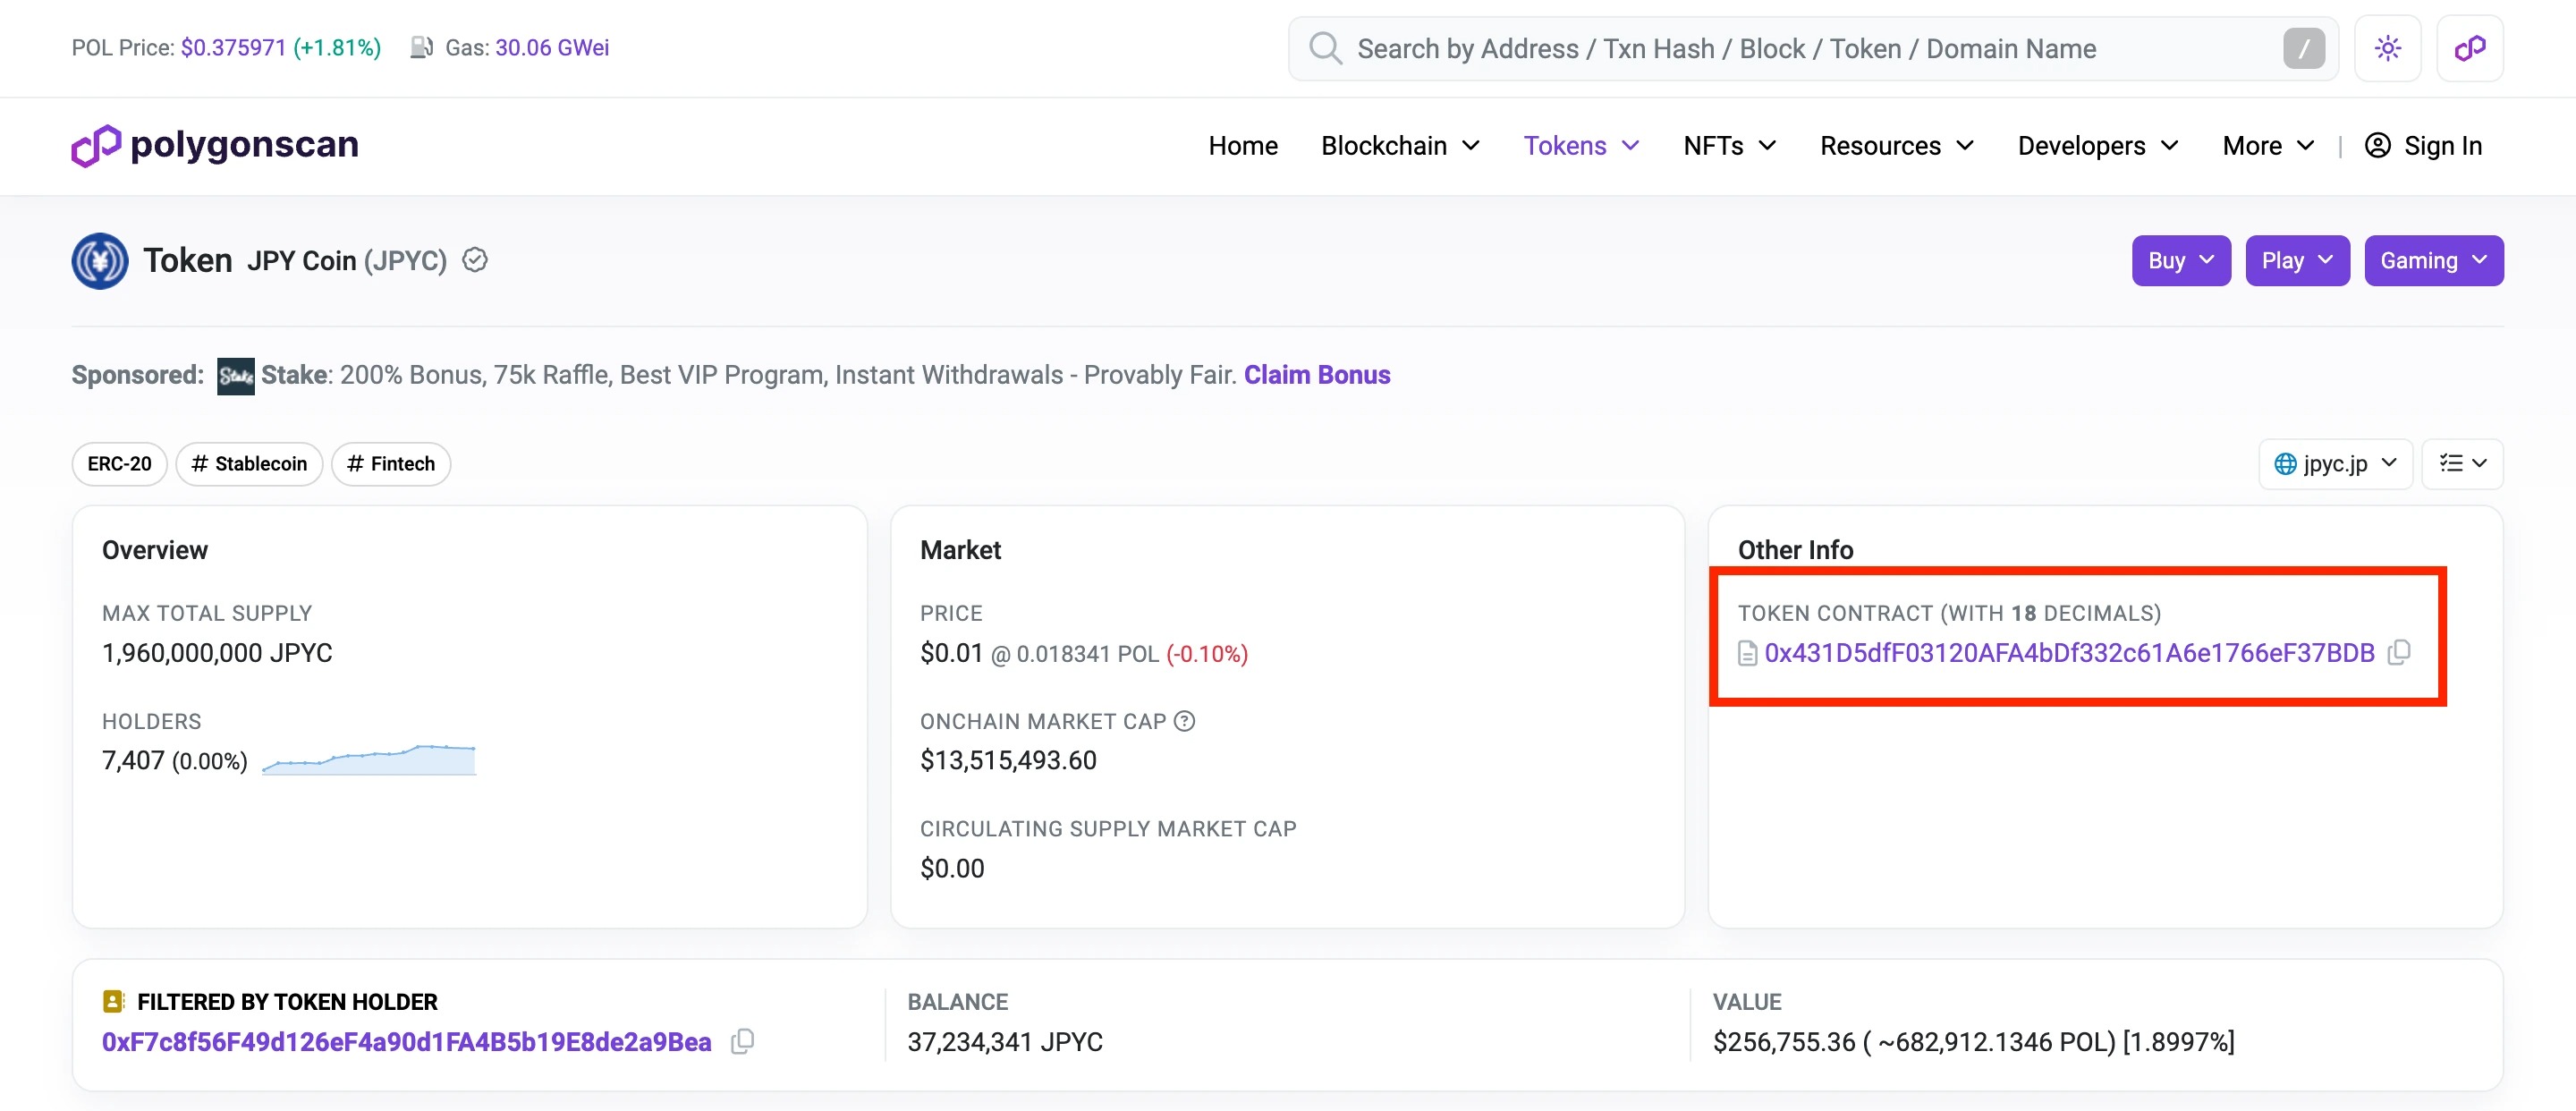
Task: Go to Home page
Action: [x=1243, y=146]
